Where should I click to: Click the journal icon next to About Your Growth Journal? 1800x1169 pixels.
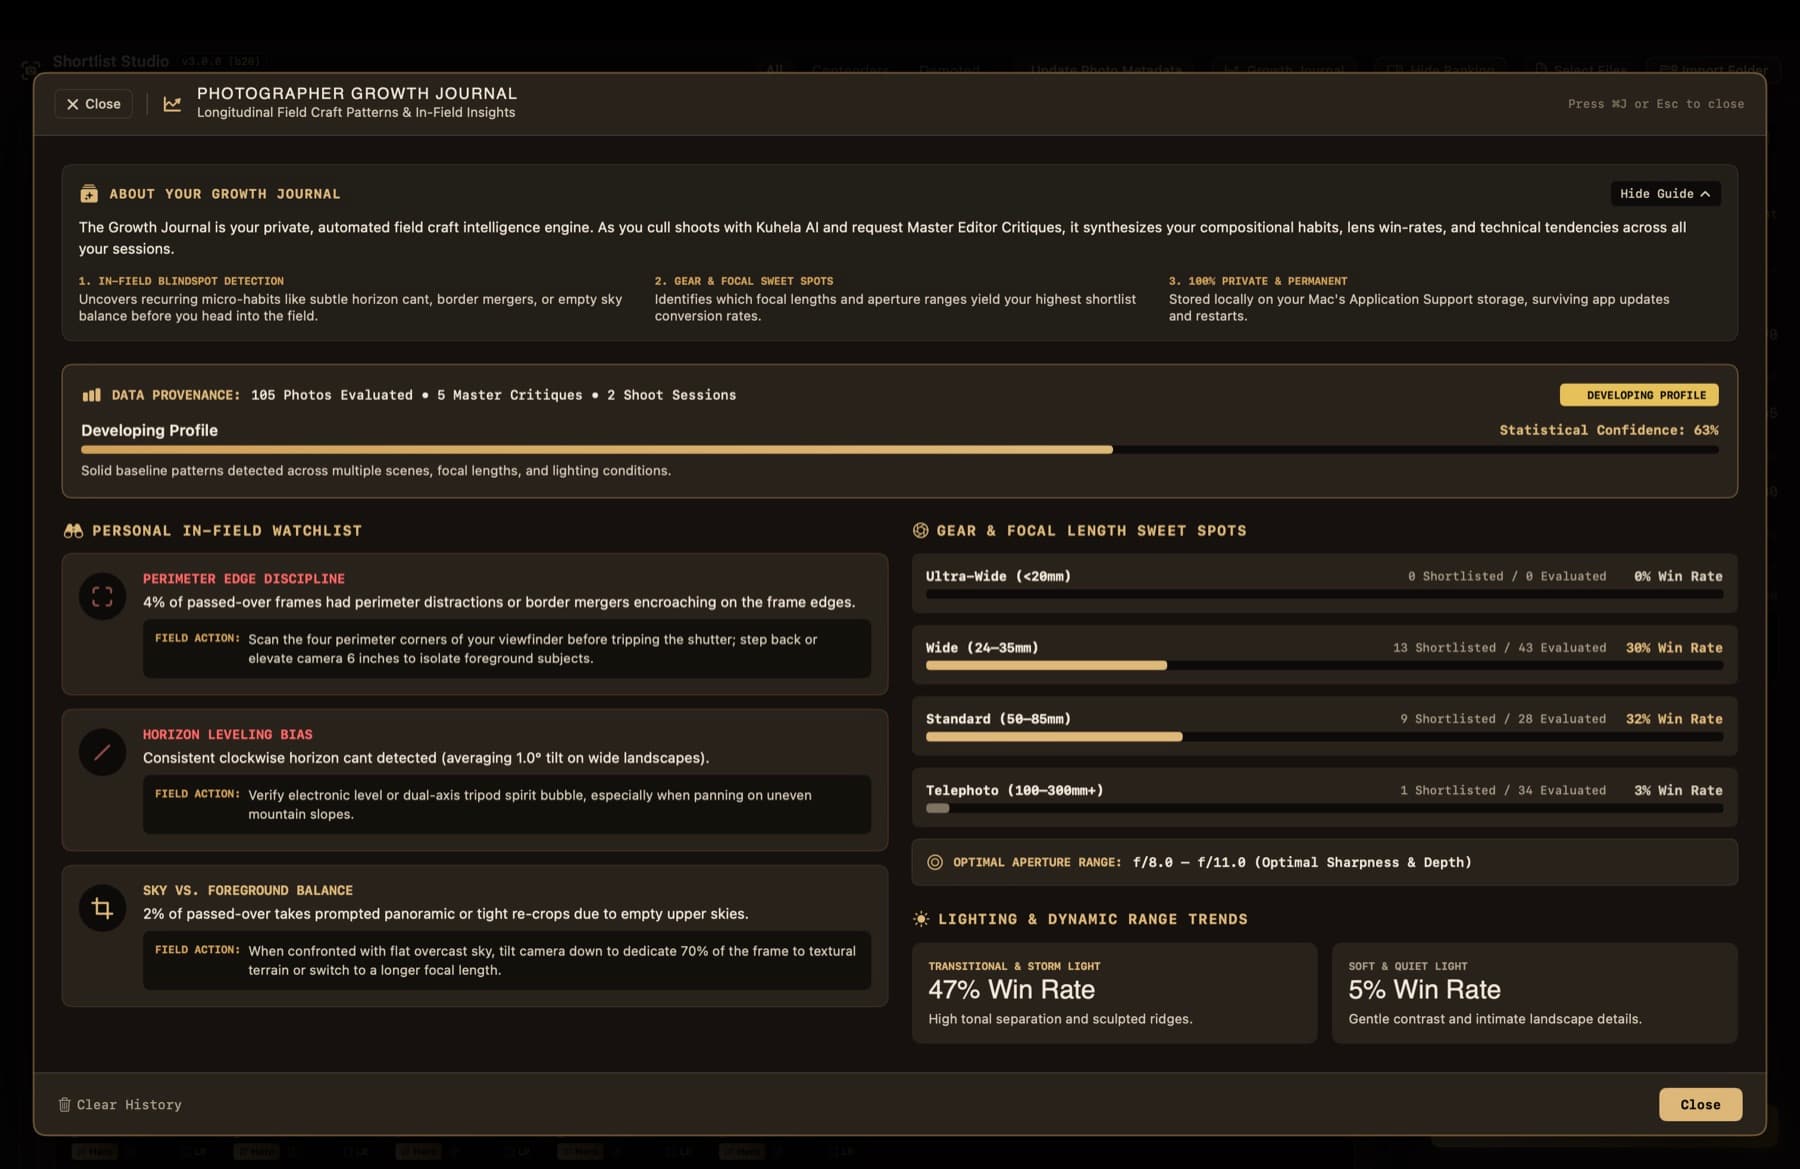89,194
